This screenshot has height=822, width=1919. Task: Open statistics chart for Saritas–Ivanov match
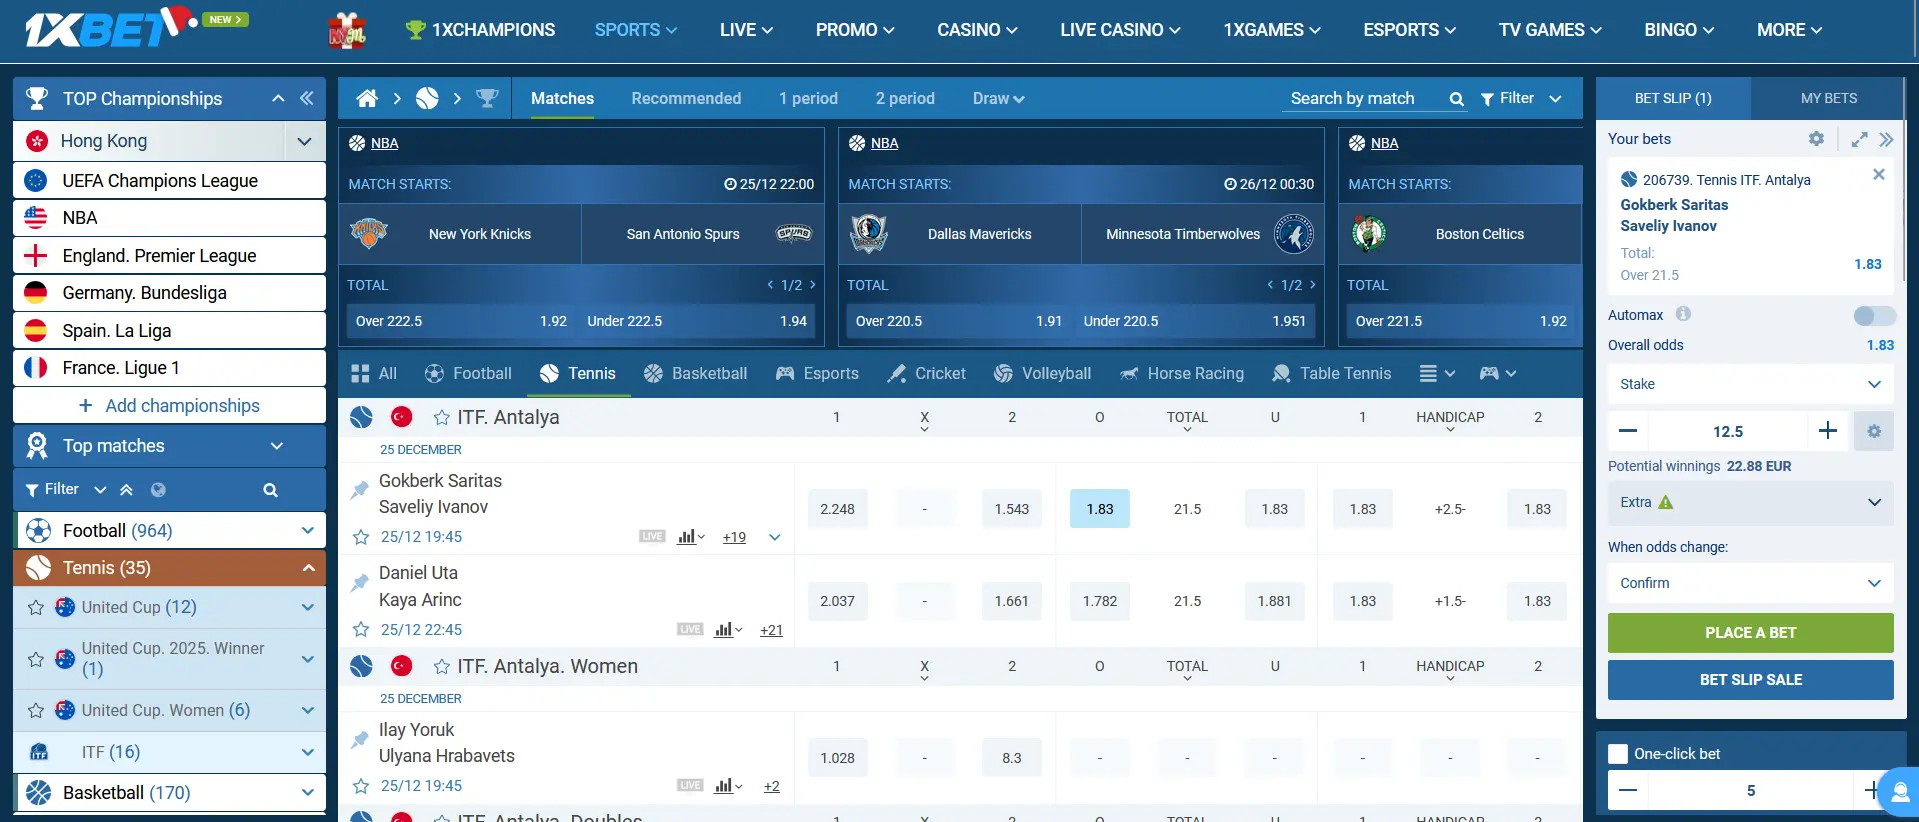(x=691, y=537)
